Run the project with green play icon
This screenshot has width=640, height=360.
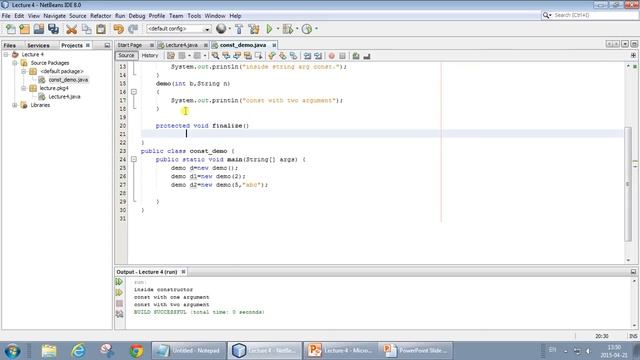pyautogui.click(x=269, y=29)
